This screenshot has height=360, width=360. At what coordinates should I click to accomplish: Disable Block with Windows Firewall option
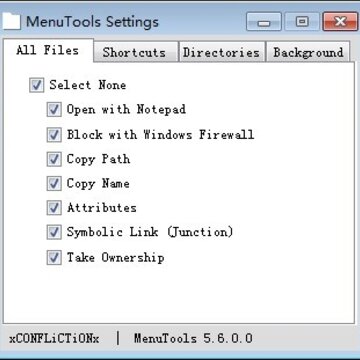tap(54, 135)
